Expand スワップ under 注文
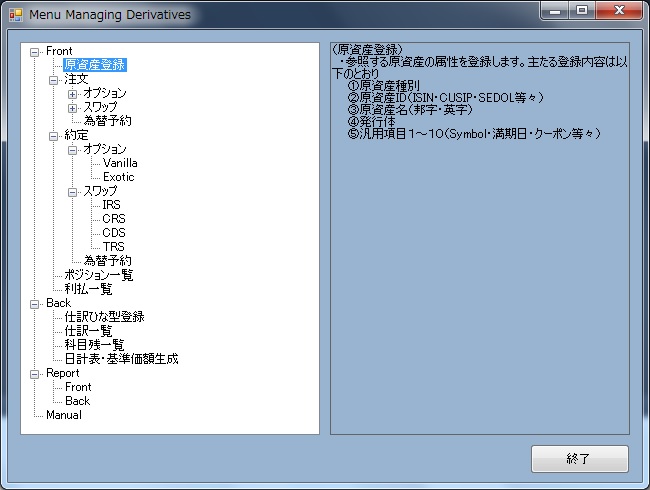 coord(73,108)
